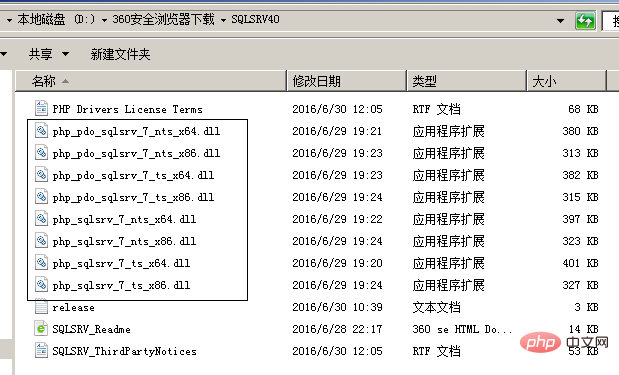The image size is (619, 375).
Task: Select file name php_sqlsrv_7_nts_x64.dll
Action: (x=124, y=219)
